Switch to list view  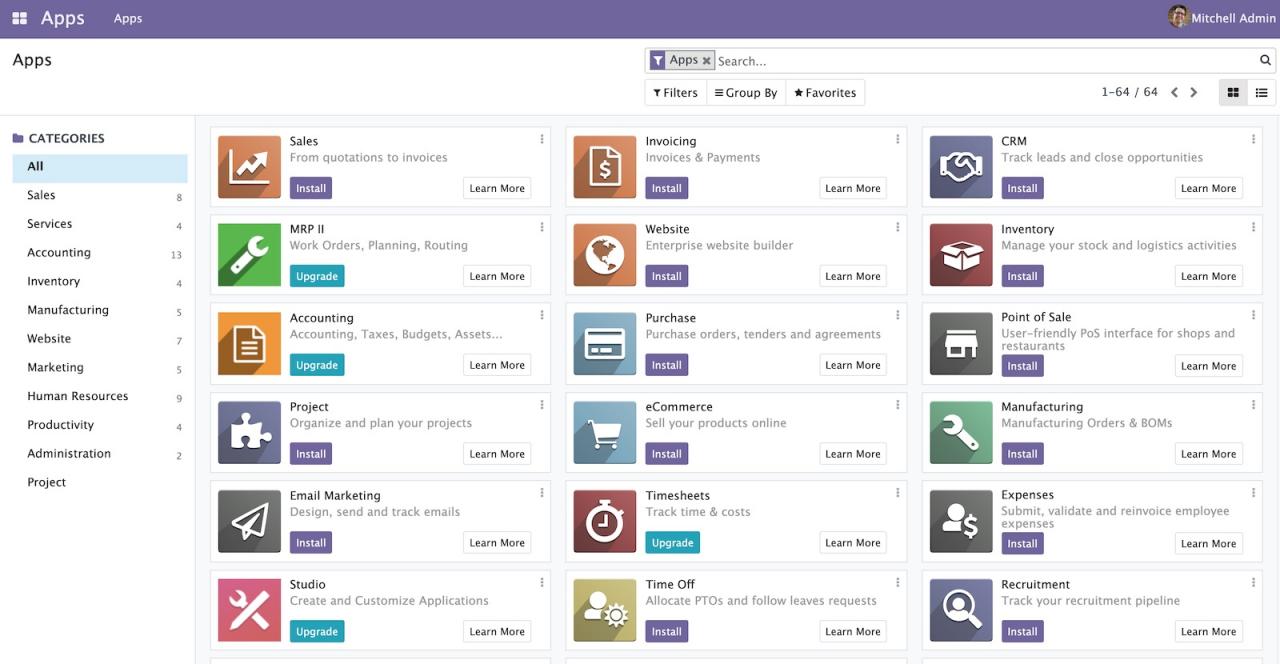1262,92
